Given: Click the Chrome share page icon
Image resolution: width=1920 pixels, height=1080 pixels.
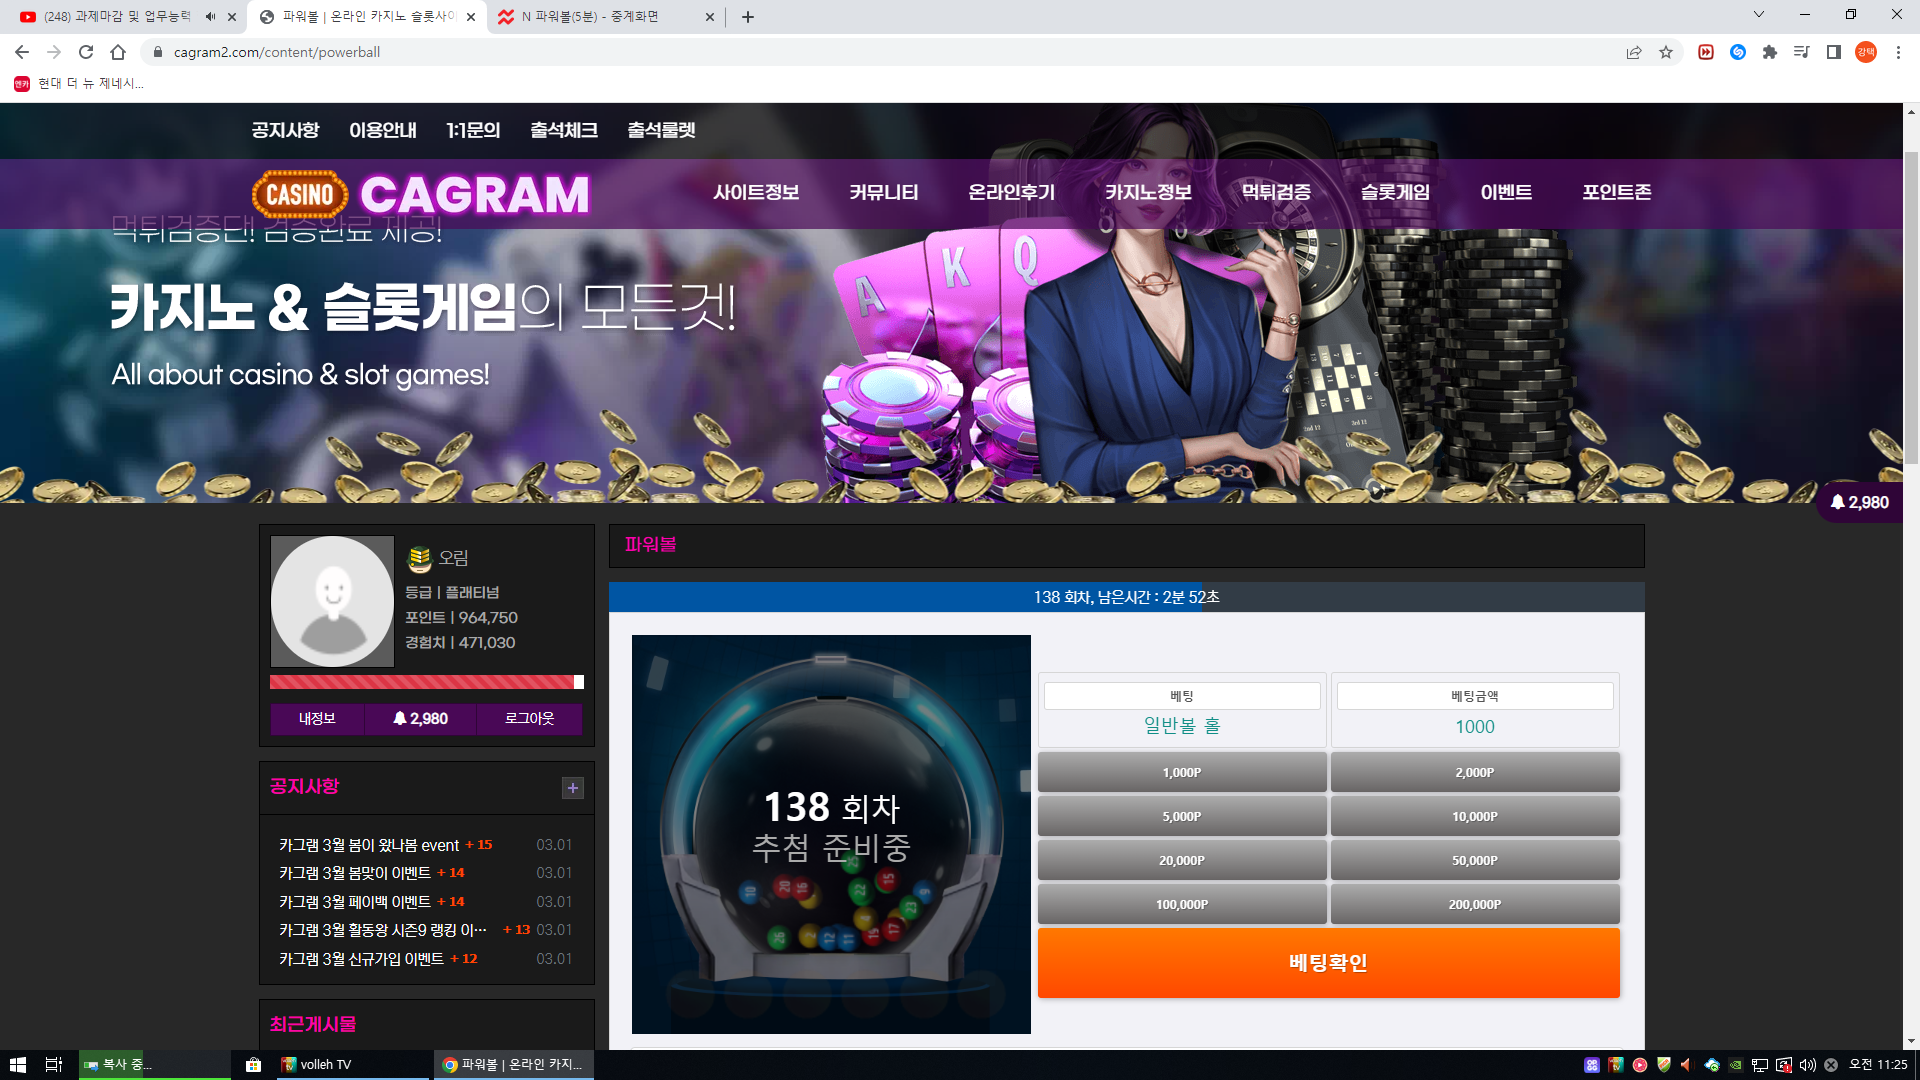Looking at the screenshot, I should point(1634,52).
